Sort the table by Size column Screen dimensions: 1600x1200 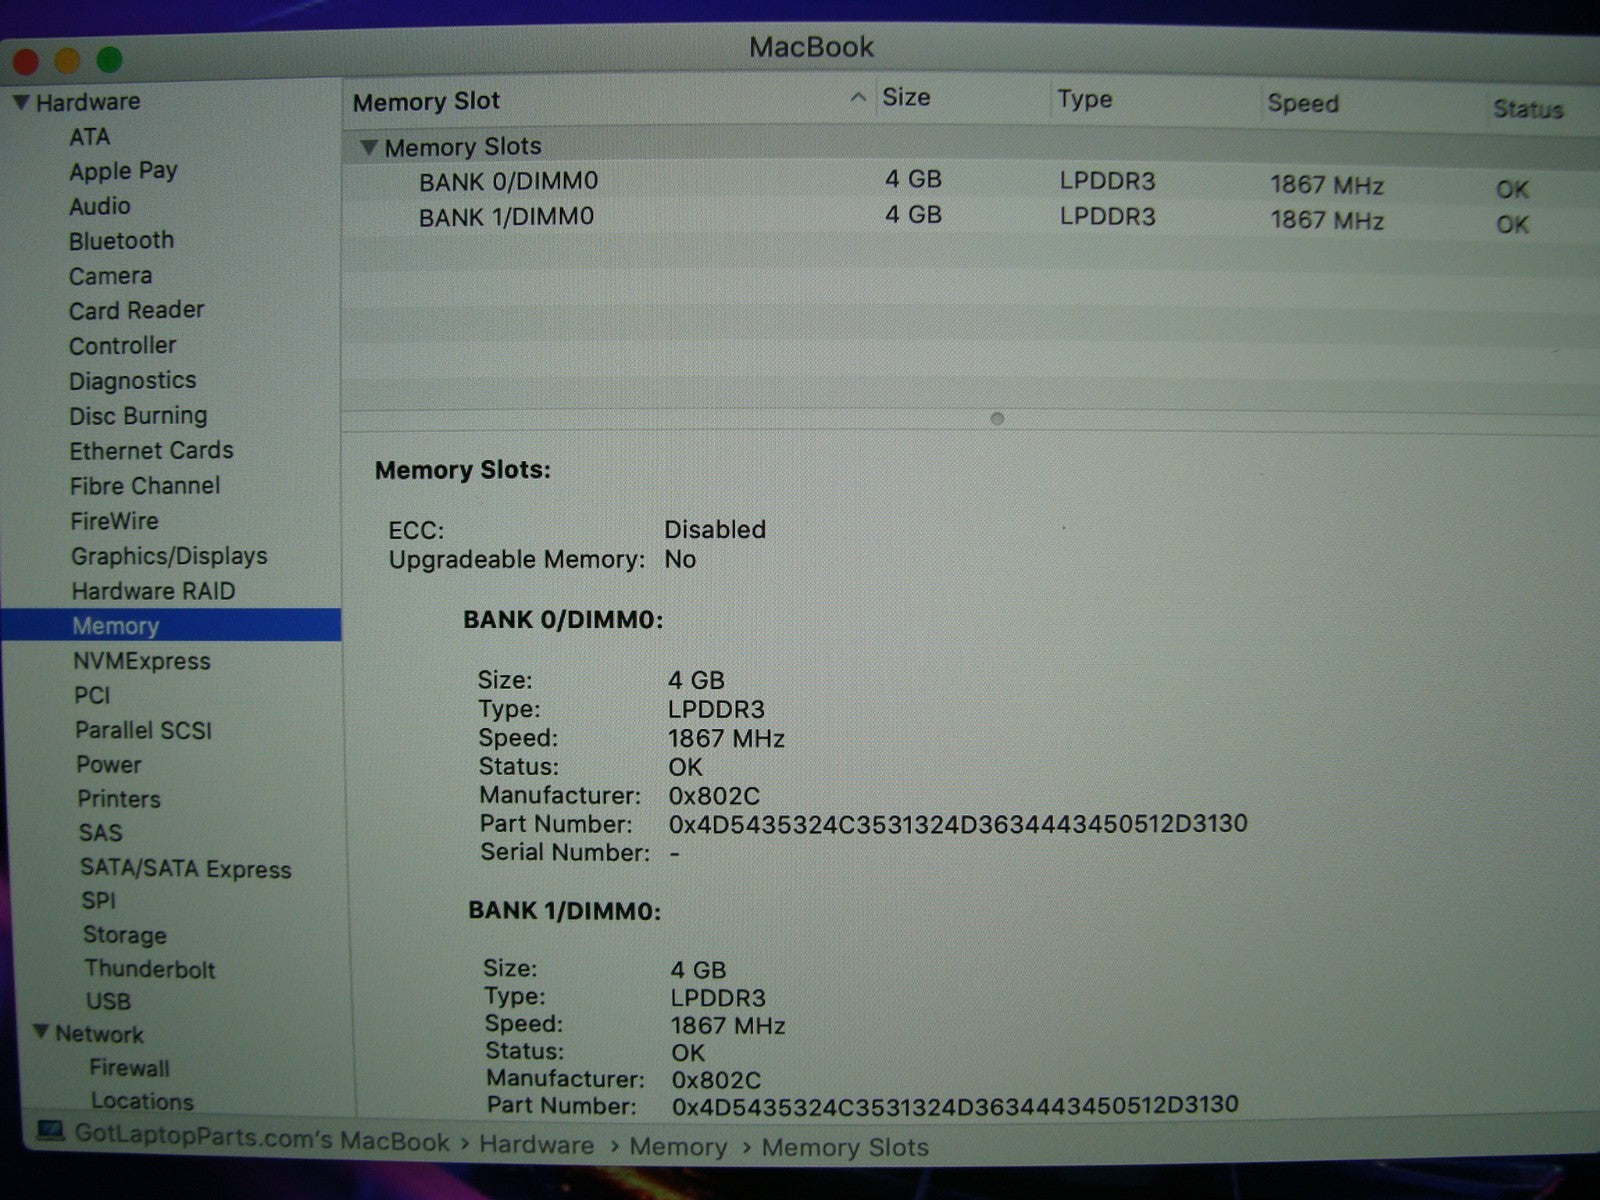click(x=906, y=98)
